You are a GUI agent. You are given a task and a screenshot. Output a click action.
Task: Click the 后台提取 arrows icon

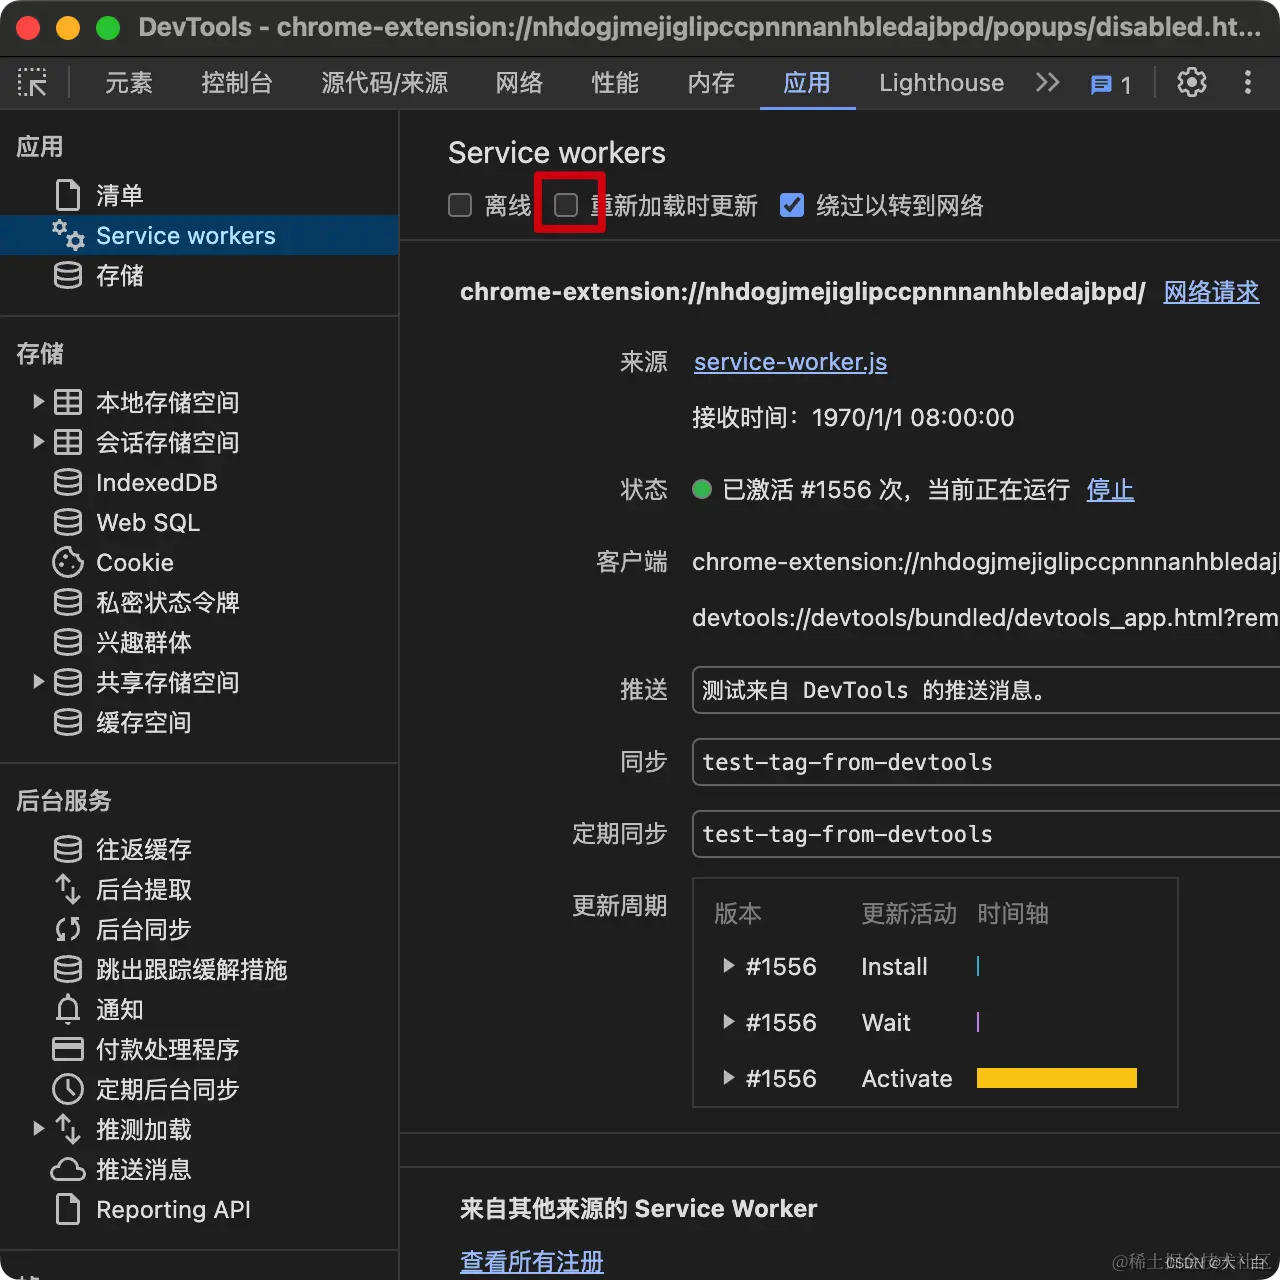pyautogui.click(x=68, y=889)
